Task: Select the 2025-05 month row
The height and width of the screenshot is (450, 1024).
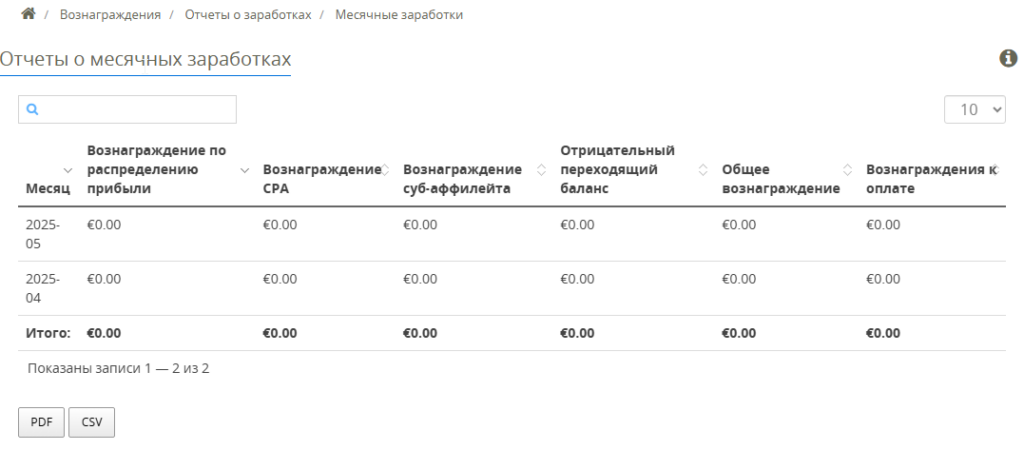Action: [x=512, y=234]
